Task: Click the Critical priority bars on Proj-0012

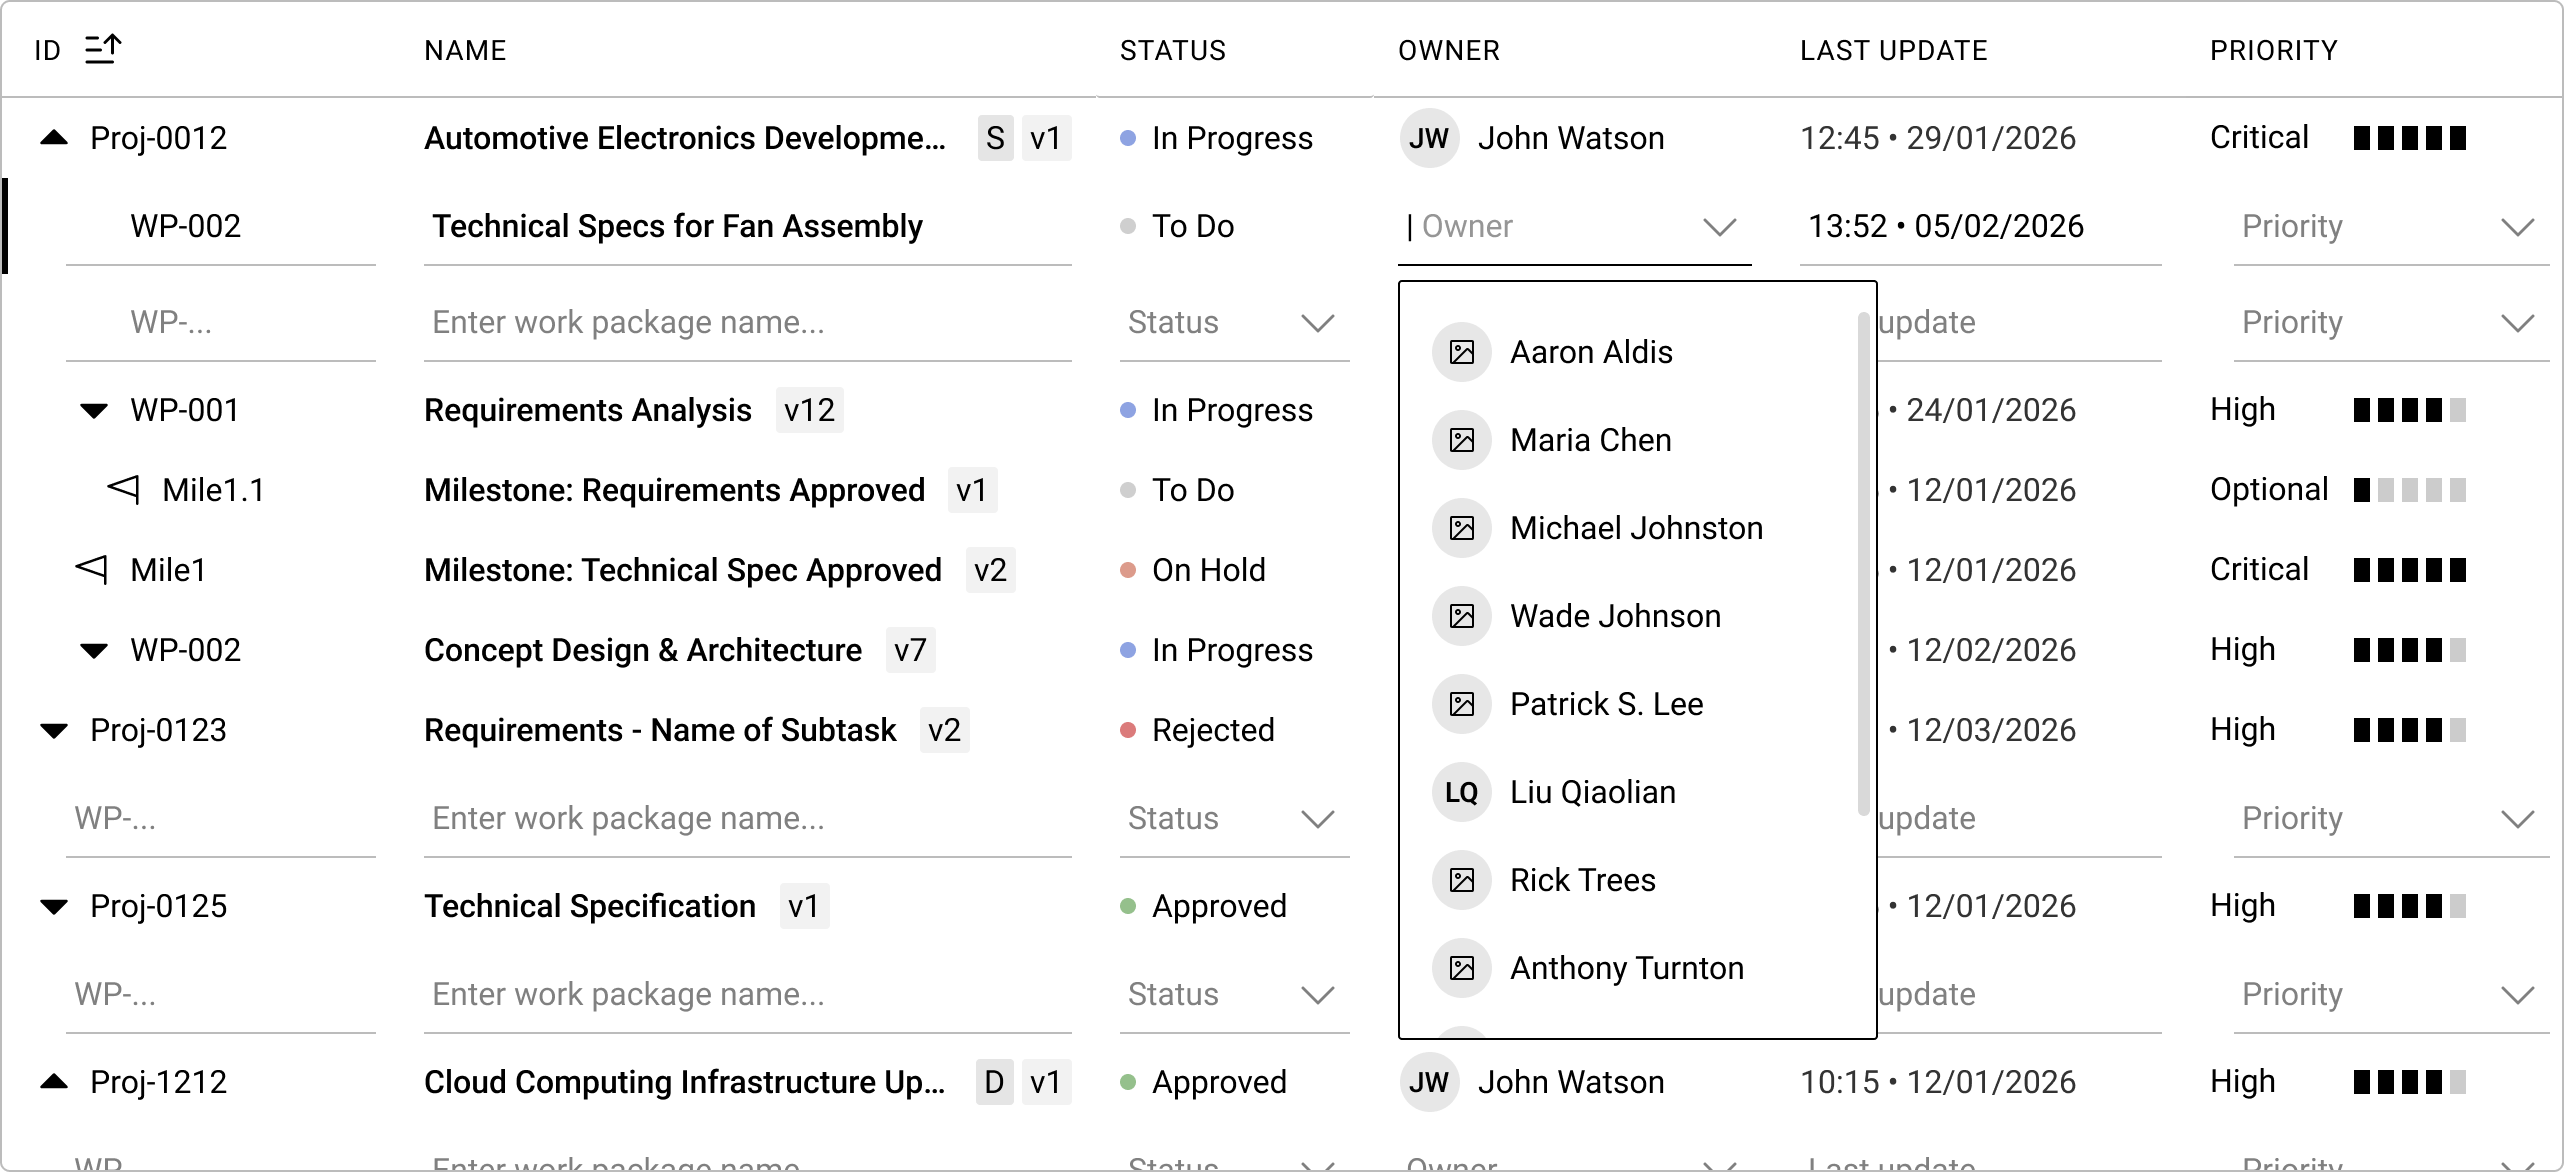Action: pyautogui.click(x=2410, y=137)
